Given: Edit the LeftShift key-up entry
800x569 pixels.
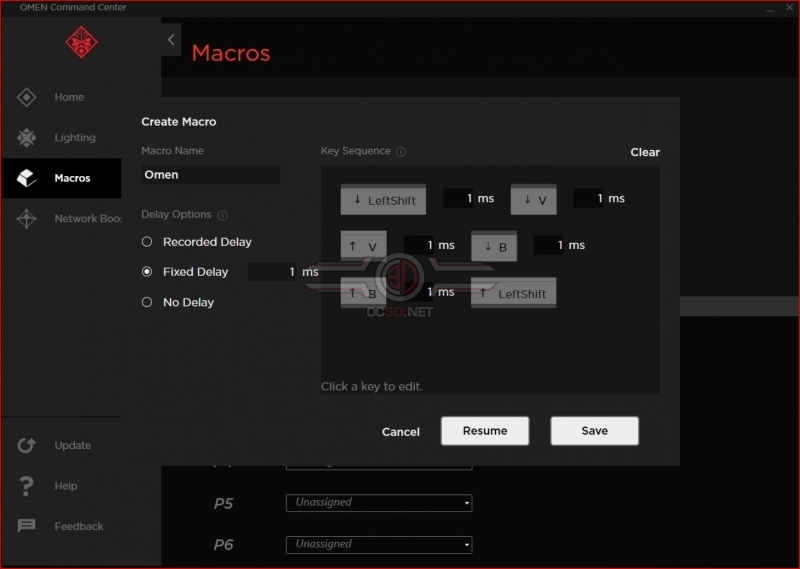Looking at the screenshot, I should click(513, 293).
